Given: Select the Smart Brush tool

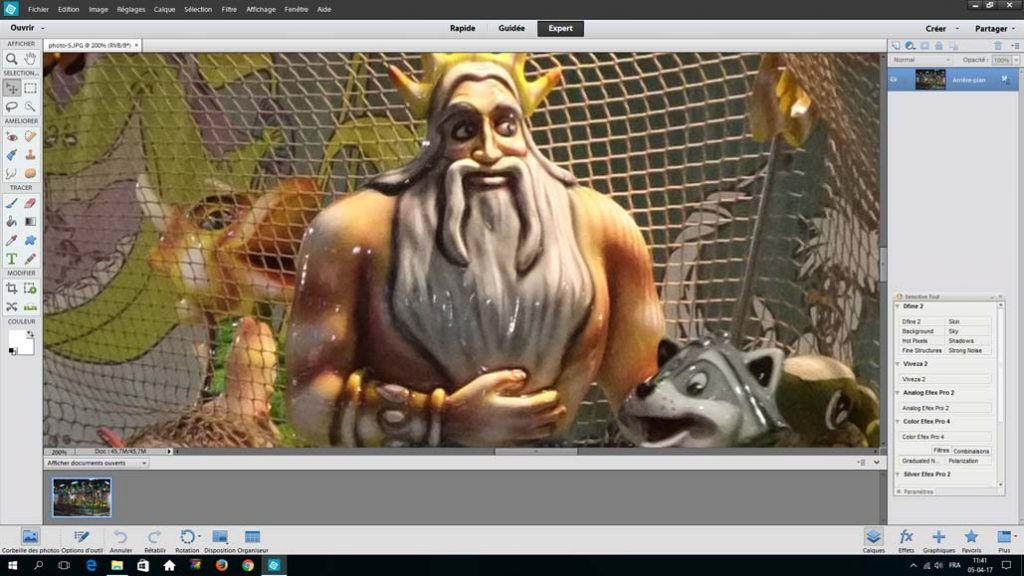Looking at the screenshot, I should pyautogui.click(x=12, y=155).
